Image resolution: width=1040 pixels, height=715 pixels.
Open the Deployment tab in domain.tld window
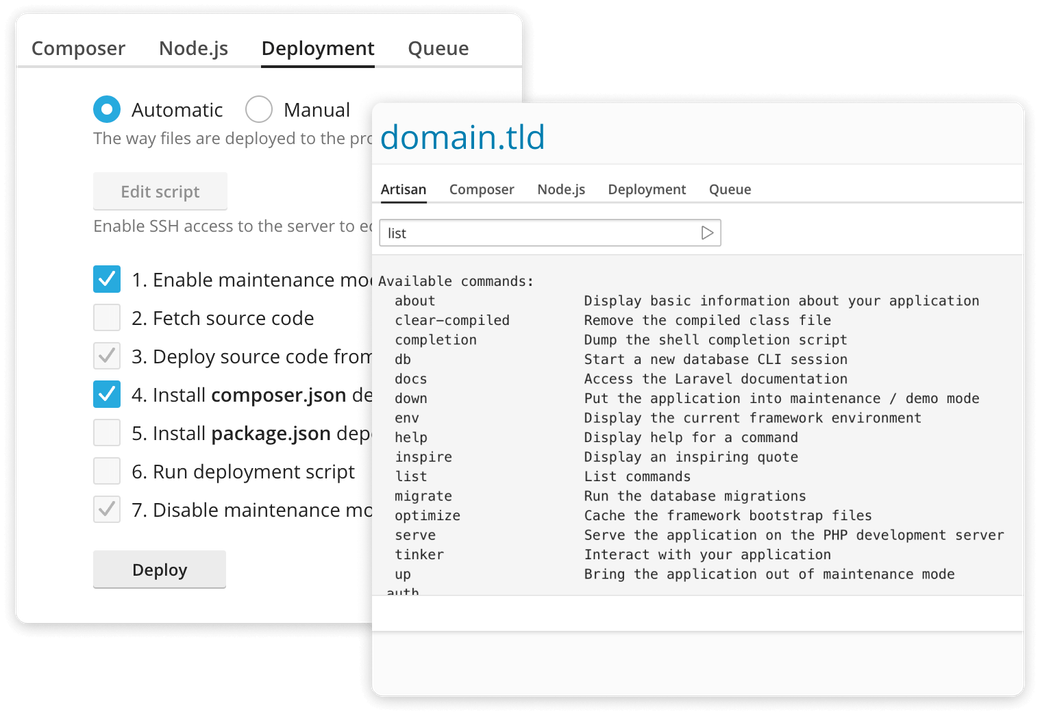click(x=646, y=189)
